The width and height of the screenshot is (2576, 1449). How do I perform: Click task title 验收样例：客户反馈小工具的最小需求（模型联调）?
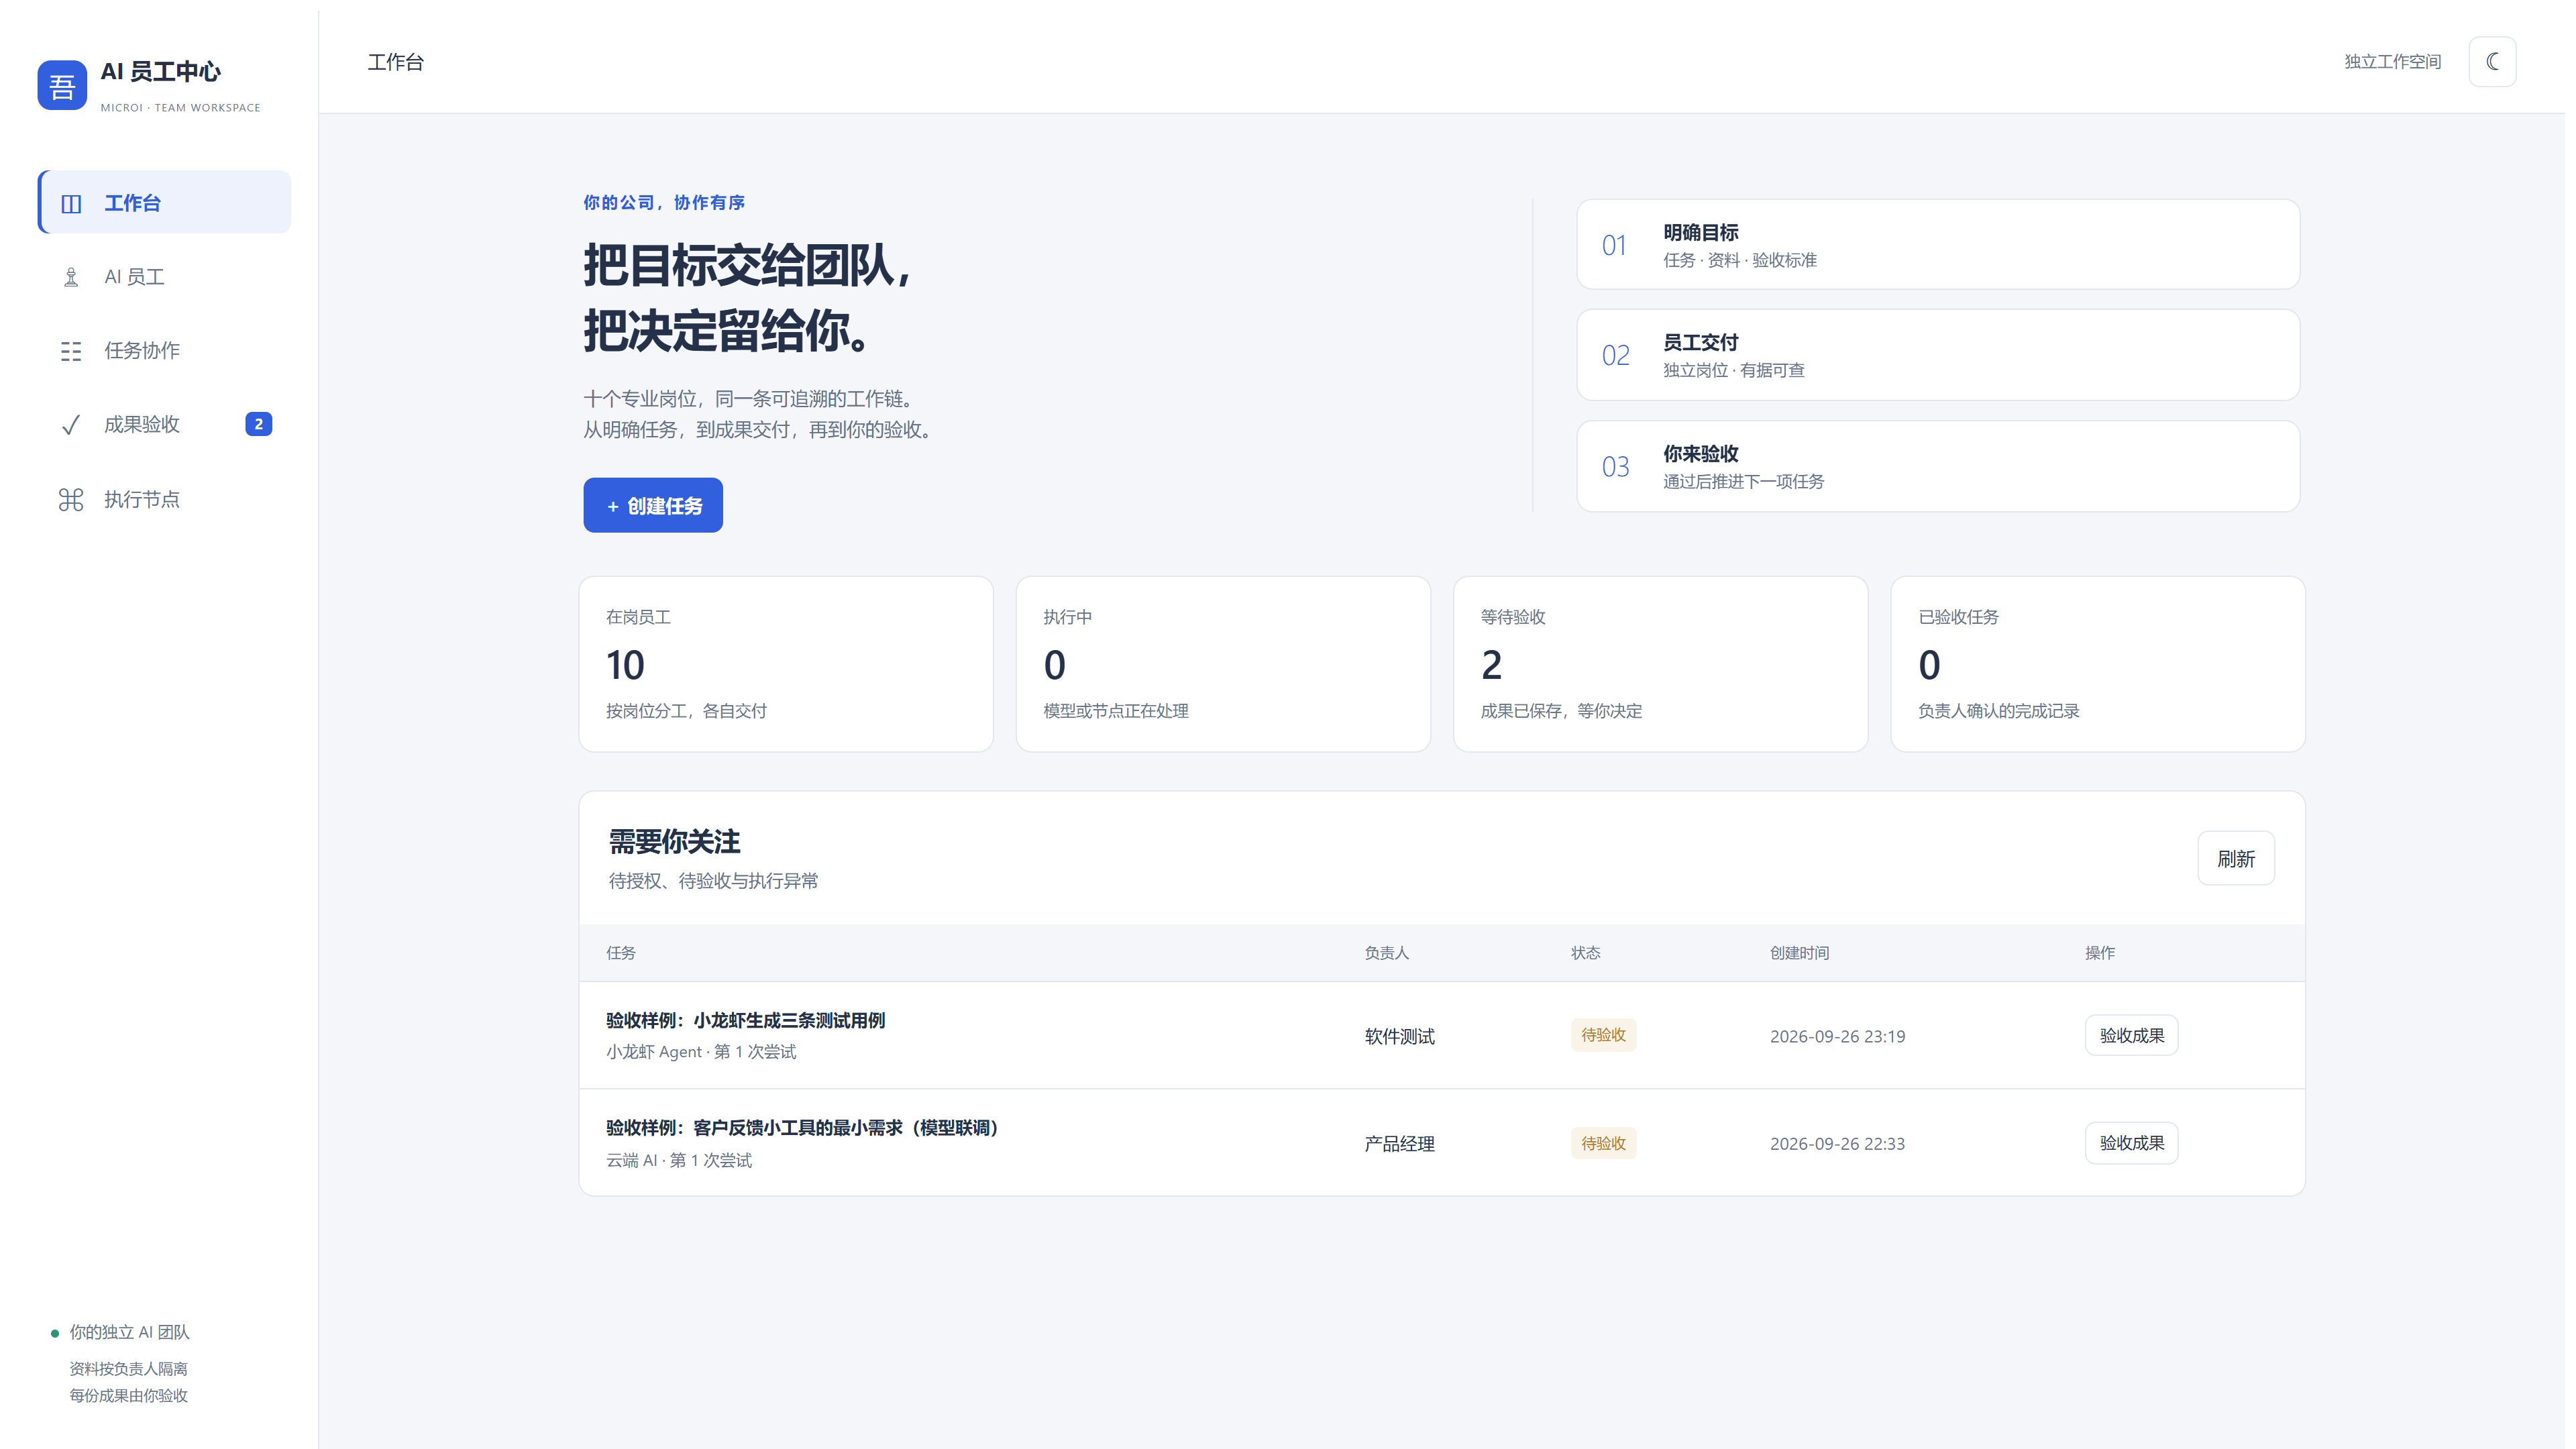tap(803, 1128)
